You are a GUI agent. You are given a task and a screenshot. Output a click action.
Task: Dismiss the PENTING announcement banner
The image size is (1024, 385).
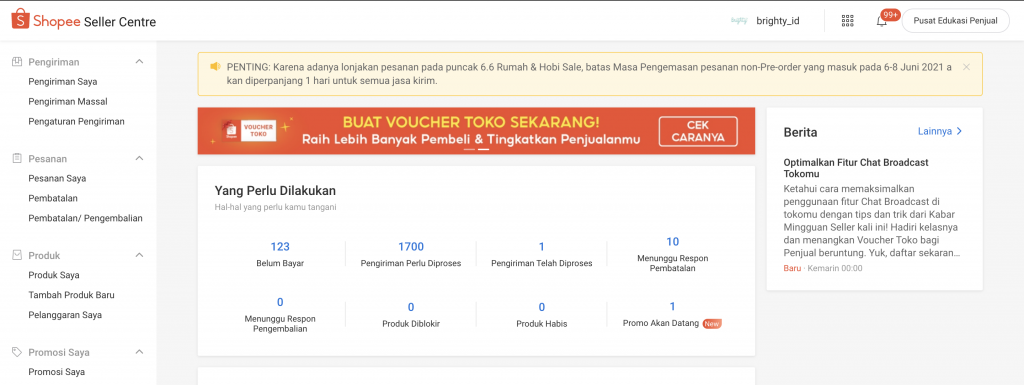pyautogui.click(x=967, y=67)
